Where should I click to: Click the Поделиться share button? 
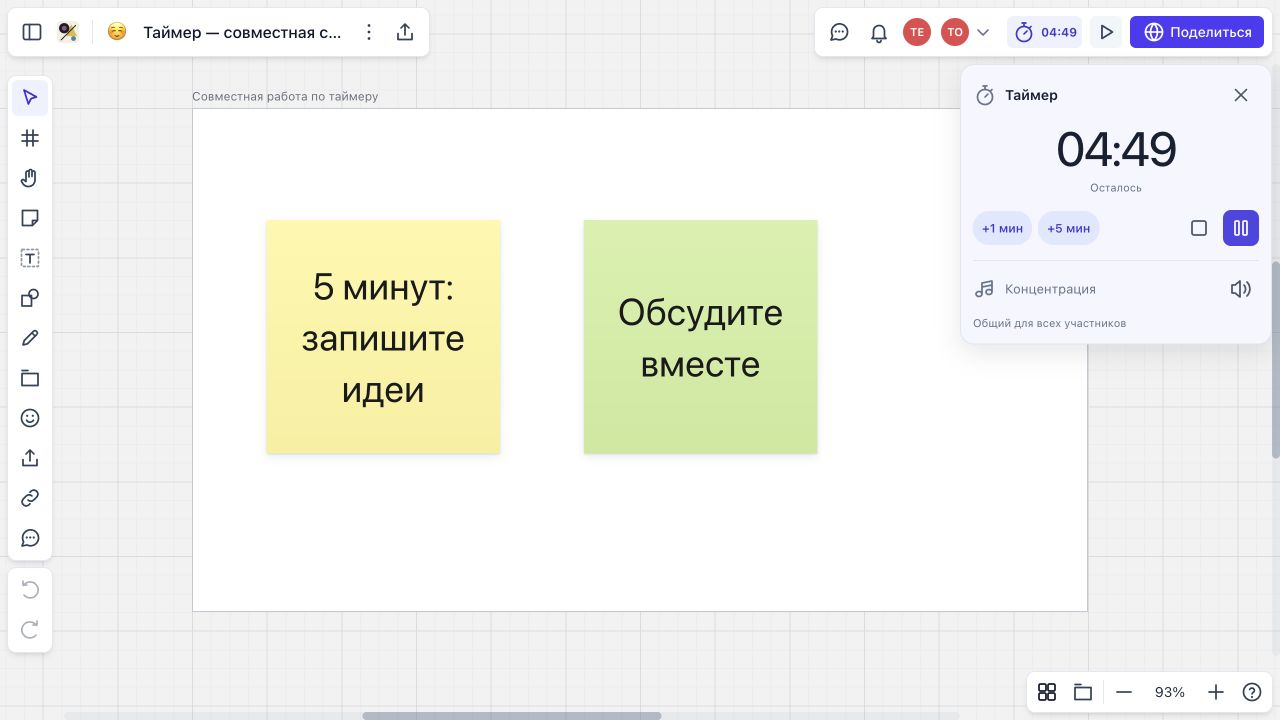[x=1197, y=32]
